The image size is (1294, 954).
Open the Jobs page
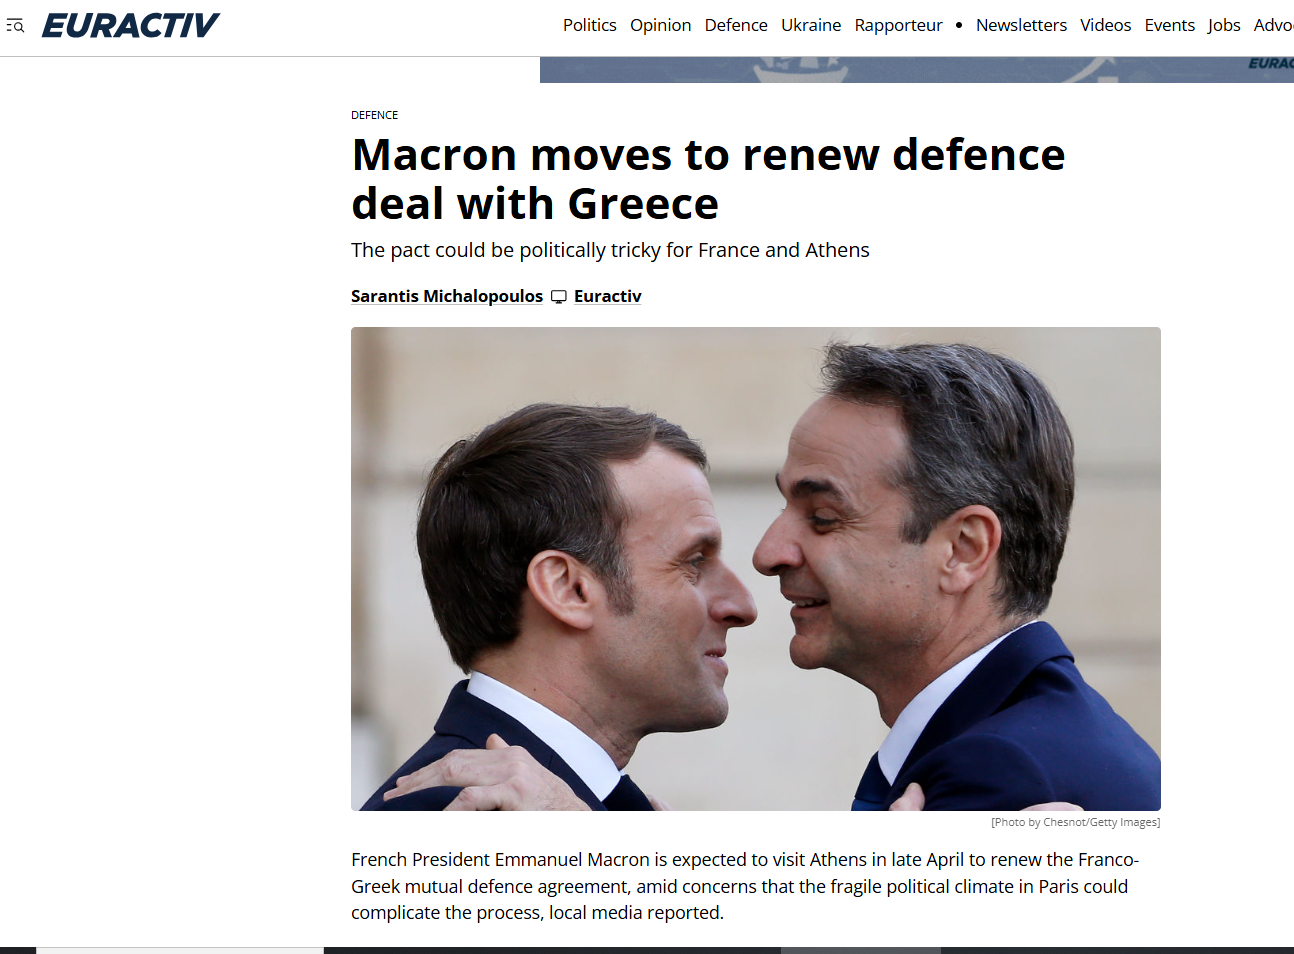point(1224,25)
